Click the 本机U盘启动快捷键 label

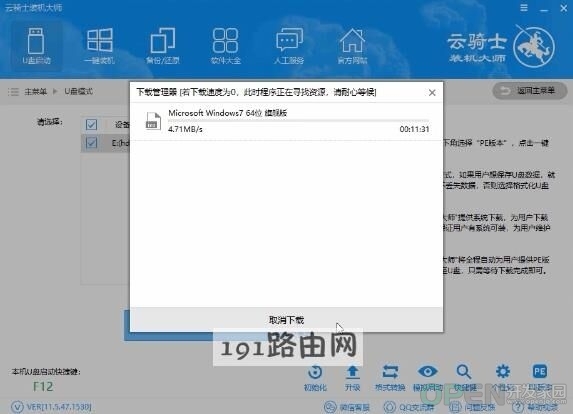tap(46, 372)
